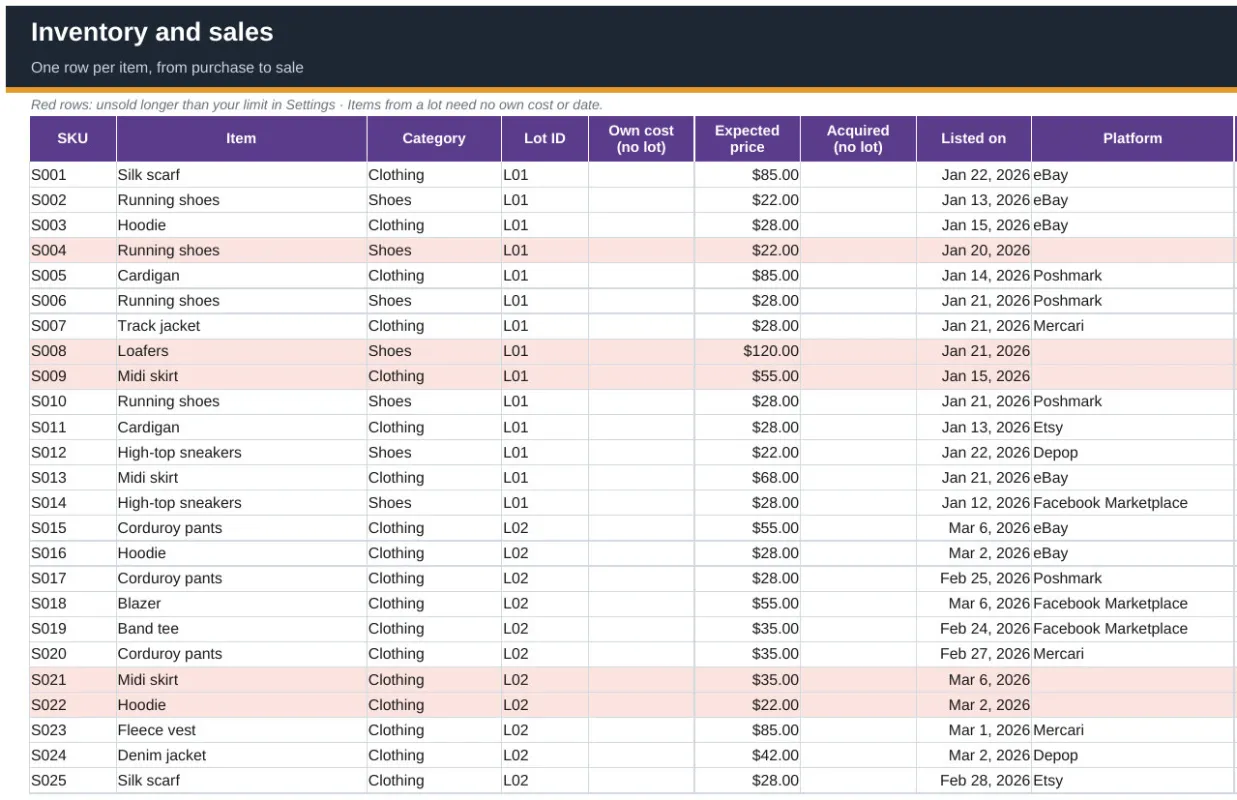The width and height of the screenshot is (1237, 800).
Task: Click SKU cell S006
Action: tap(73, 301)
